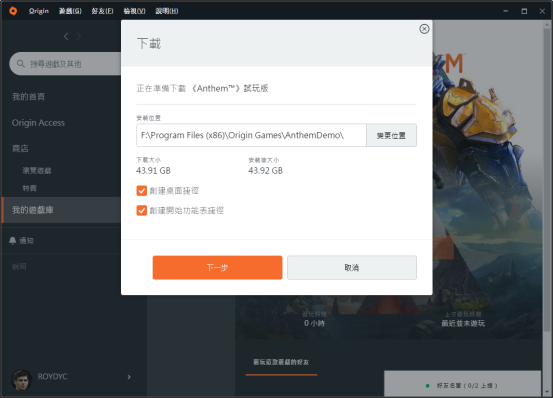Click the vertical scrollbar on the right

click(x=547, y=180)
